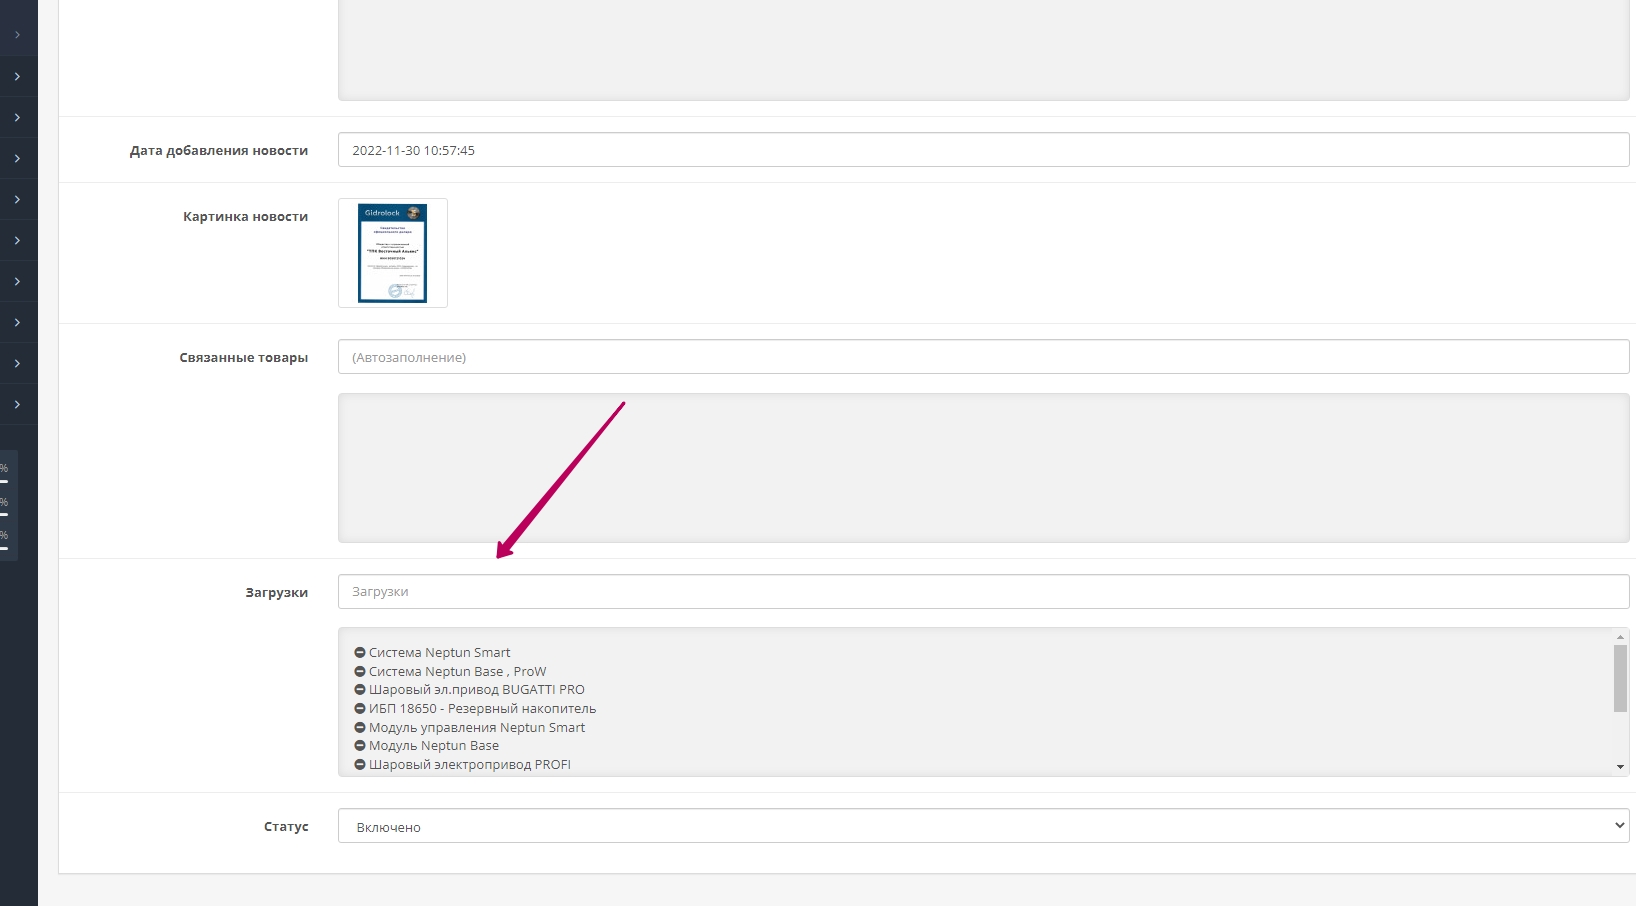1636x906 pixels.
Task: Focus the Связанные товары autocomplete field
Action: 983,357
